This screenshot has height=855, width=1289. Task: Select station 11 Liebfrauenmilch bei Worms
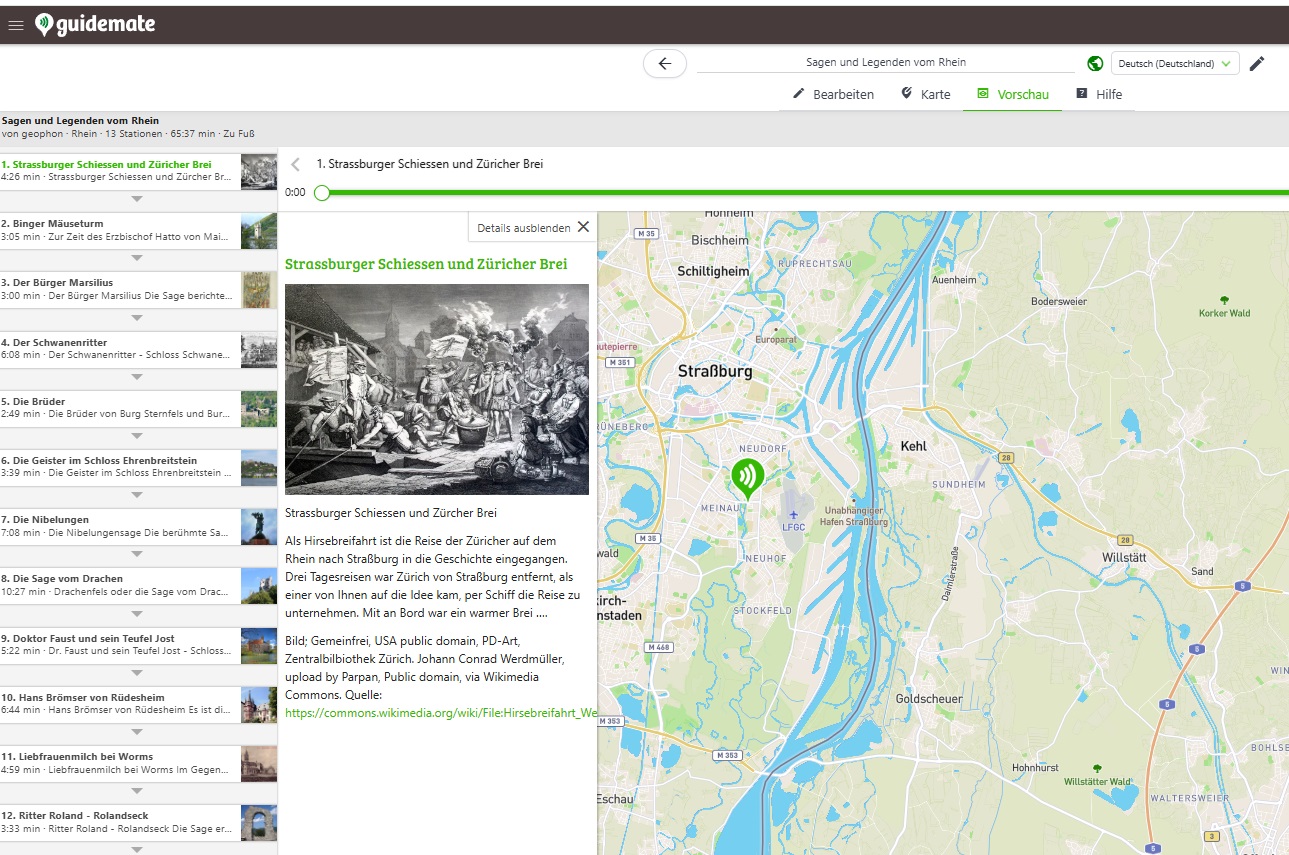pos(138,763)
